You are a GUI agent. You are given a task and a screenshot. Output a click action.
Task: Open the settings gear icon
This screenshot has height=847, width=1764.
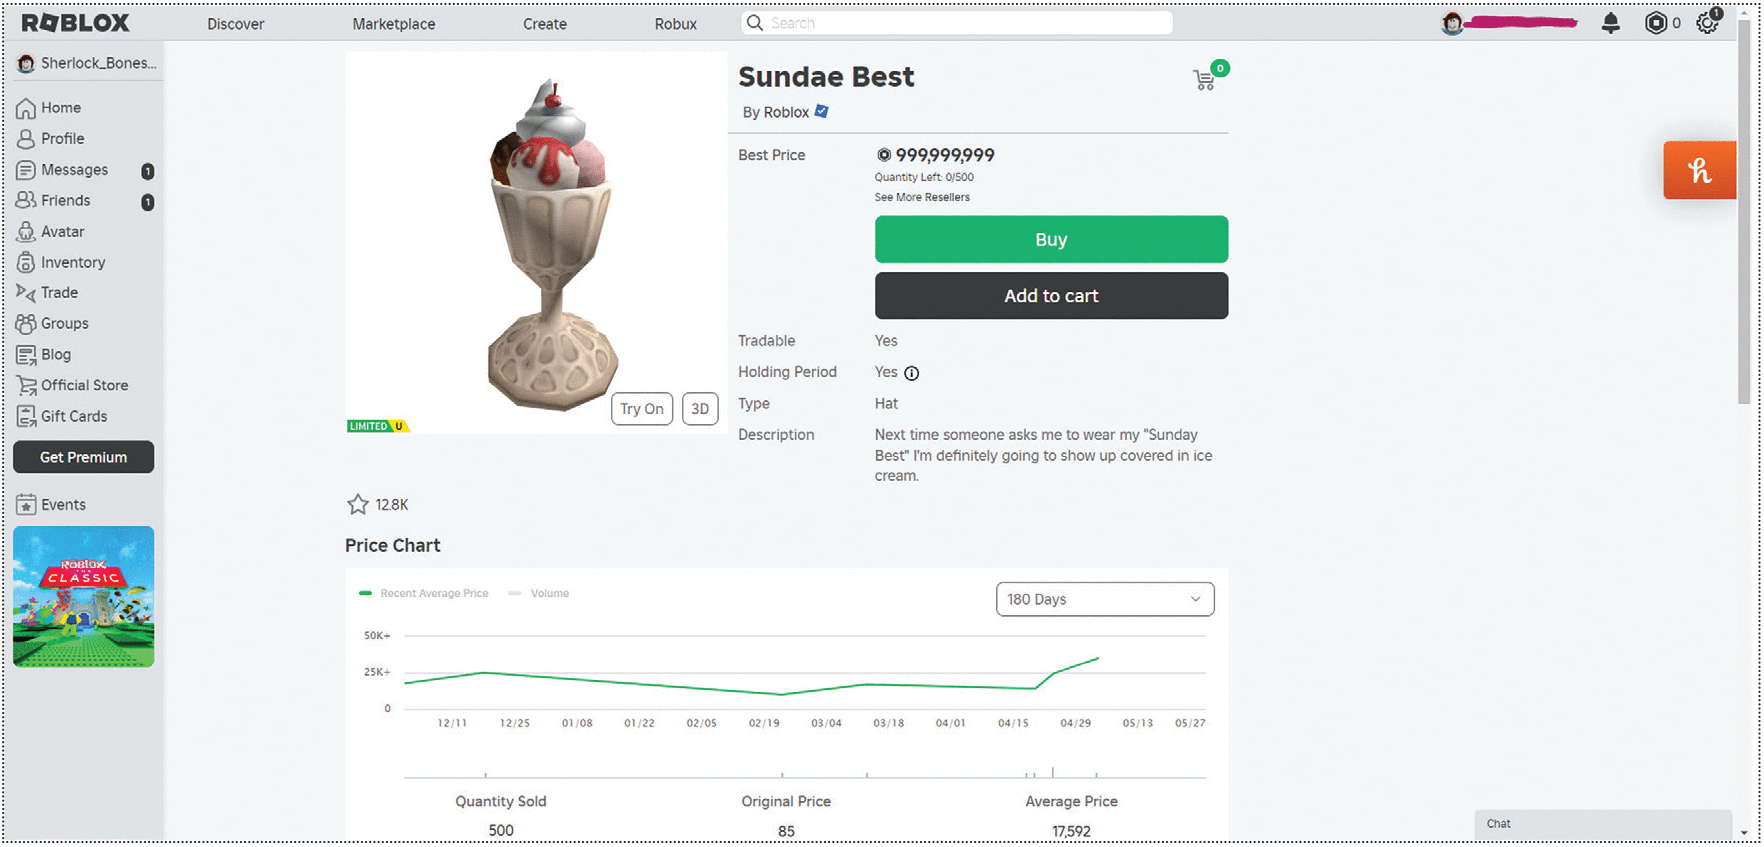tap(1707, 23)
